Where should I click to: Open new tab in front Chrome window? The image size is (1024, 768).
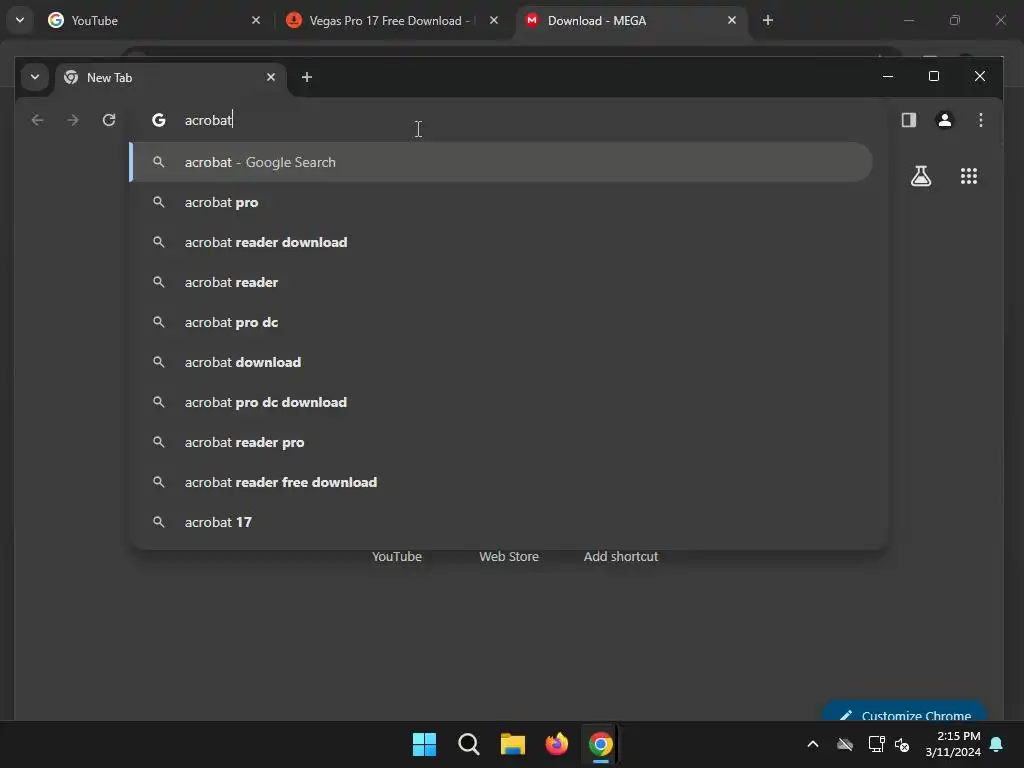point(306,77)
